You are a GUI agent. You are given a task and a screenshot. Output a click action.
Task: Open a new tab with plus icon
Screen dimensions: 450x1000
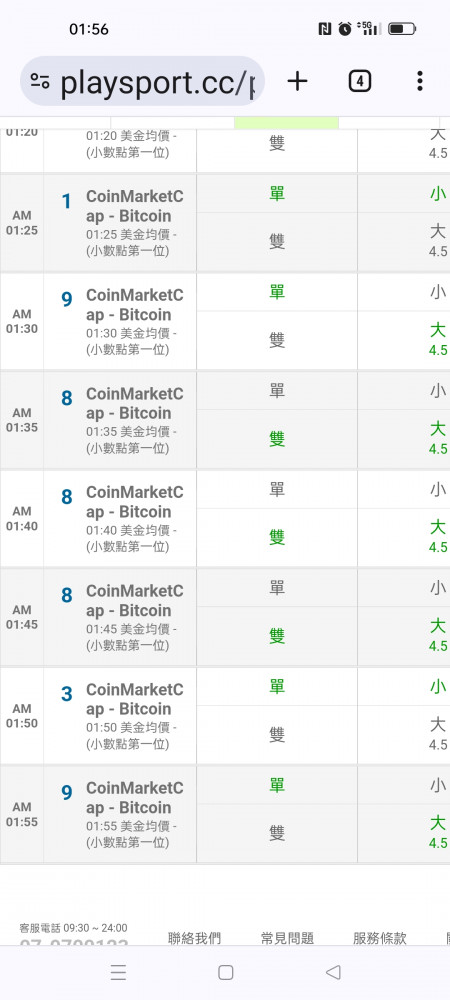point(297,81)
